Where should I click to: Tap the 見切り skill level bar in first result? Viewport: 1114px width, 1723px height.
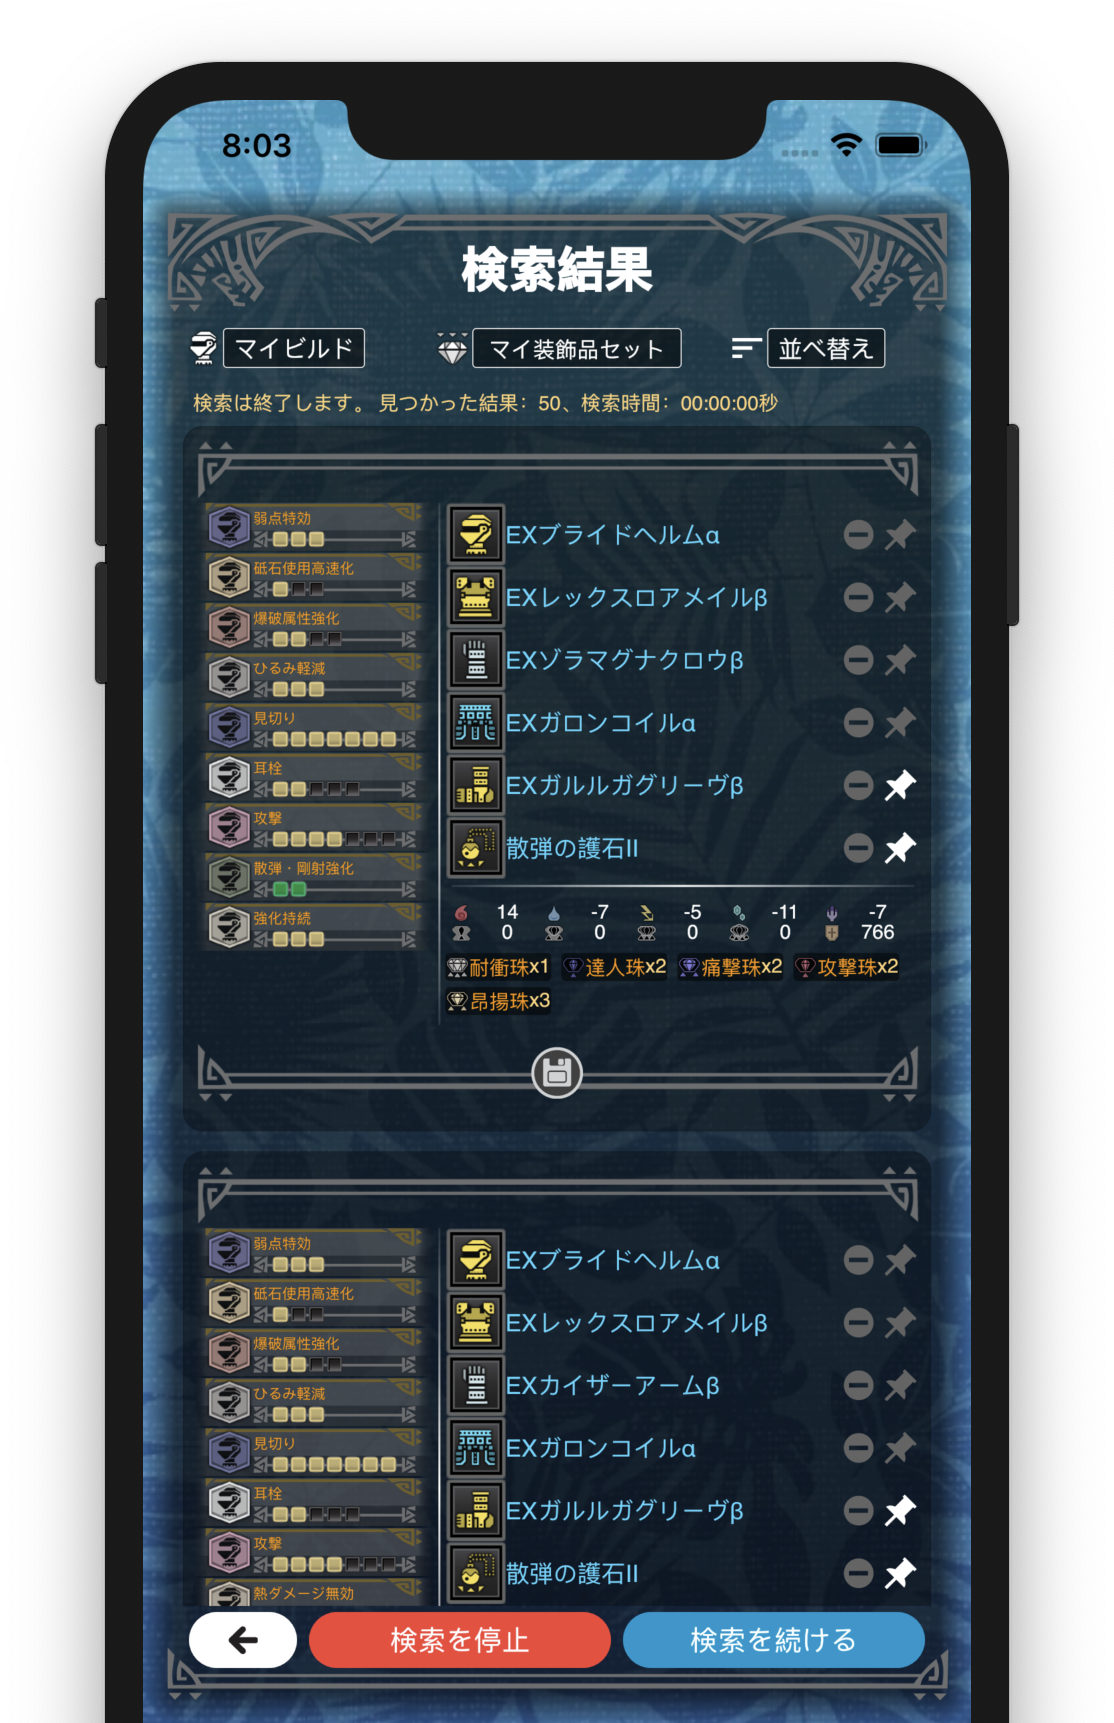(x=335, y=739)
